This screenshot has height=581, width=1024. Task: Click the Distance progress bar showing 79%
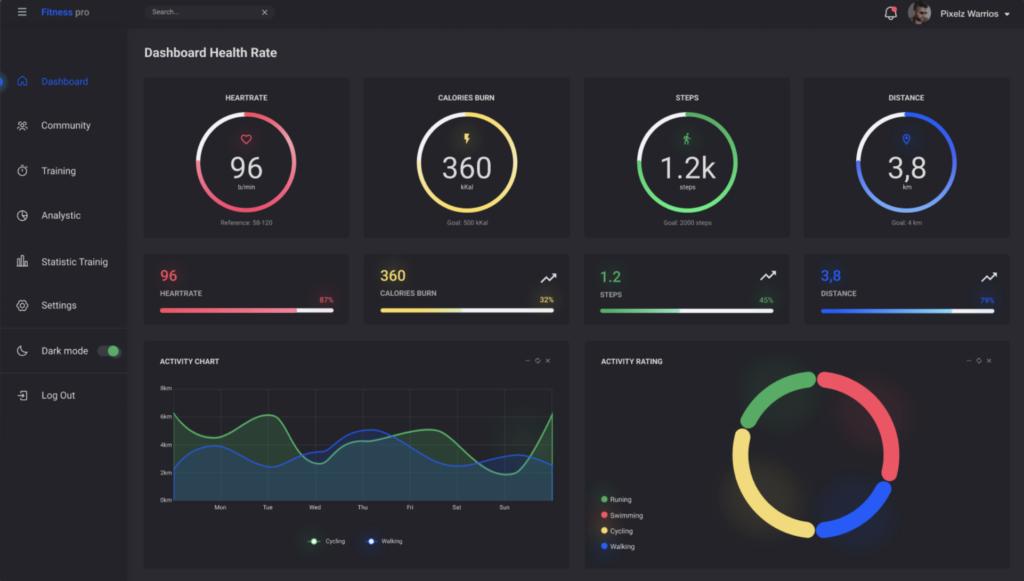tap(908, 310)
